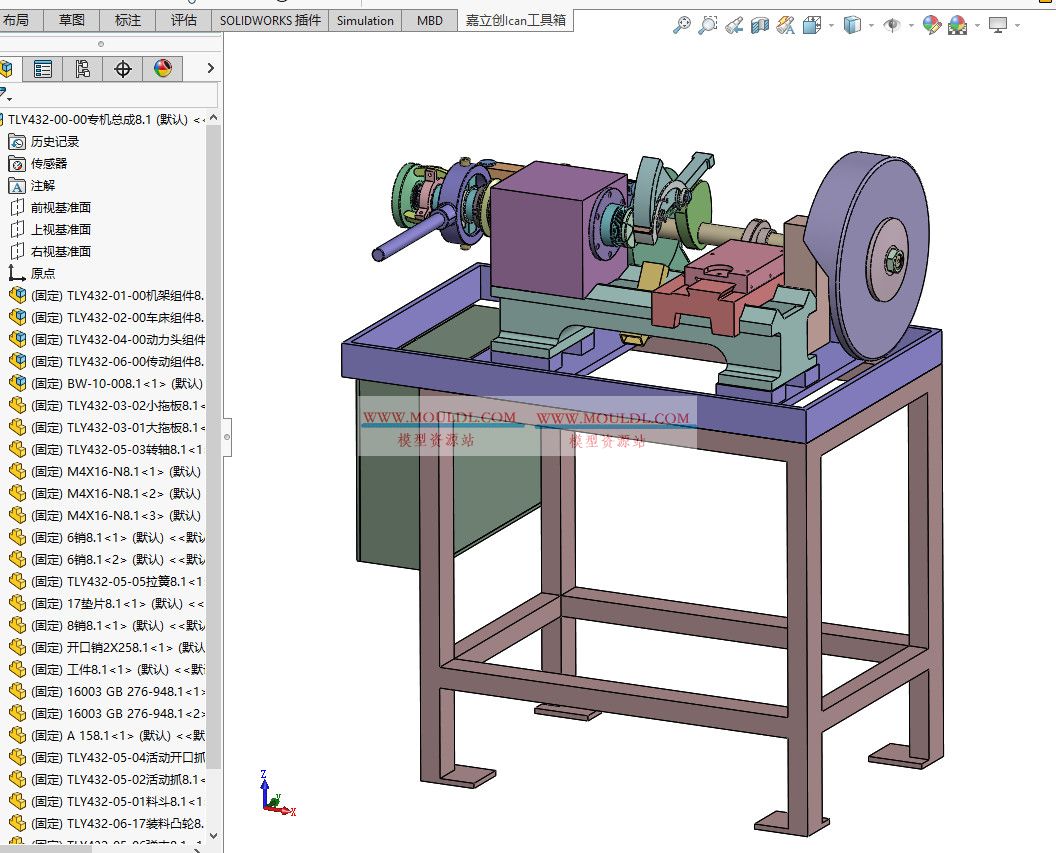Open the Hide/Show Items eye icon
Screen dimensions: 1056x853
coord(893,24)
